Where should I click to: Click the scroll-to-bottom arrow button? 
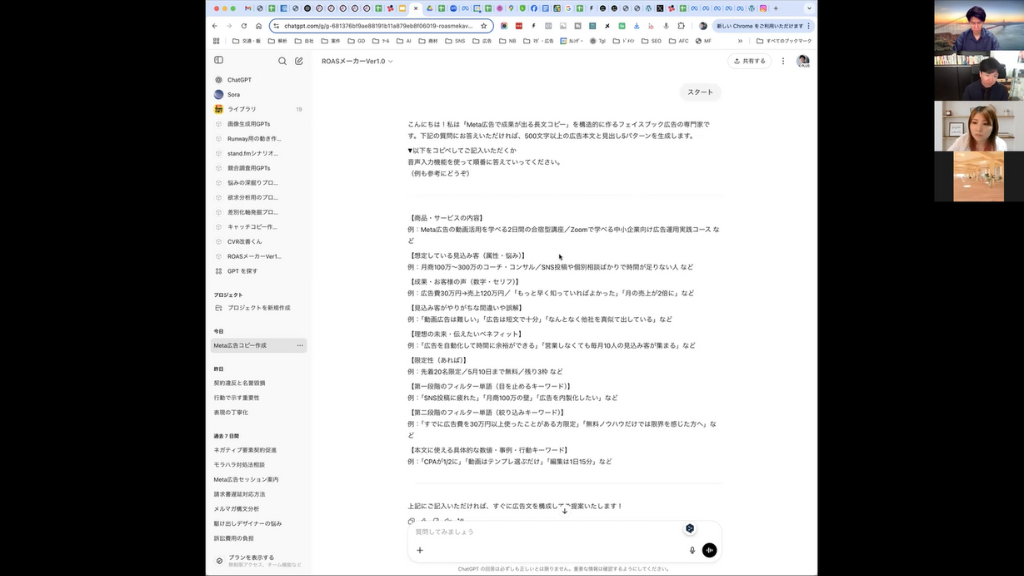[x=564, y=510]
